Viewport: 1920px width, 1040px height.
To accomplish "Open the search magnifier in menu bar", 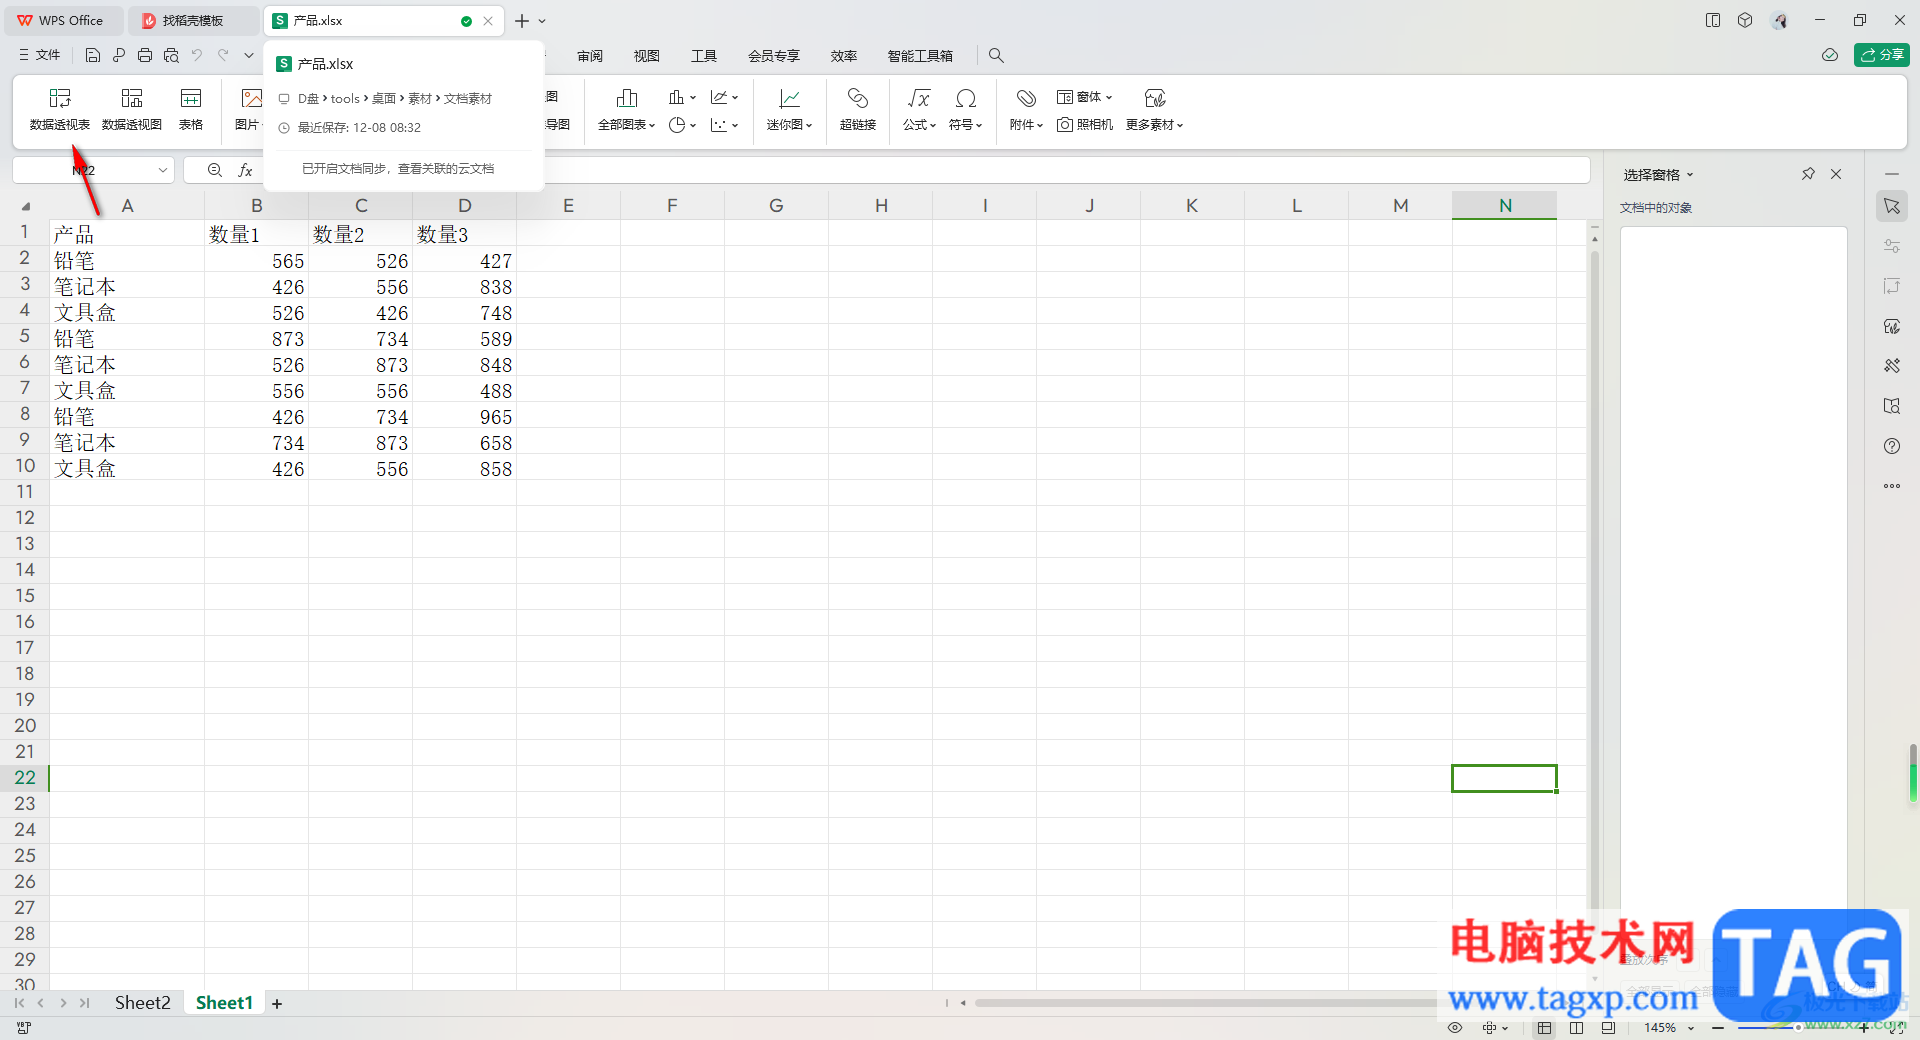I will pos(996,56).
